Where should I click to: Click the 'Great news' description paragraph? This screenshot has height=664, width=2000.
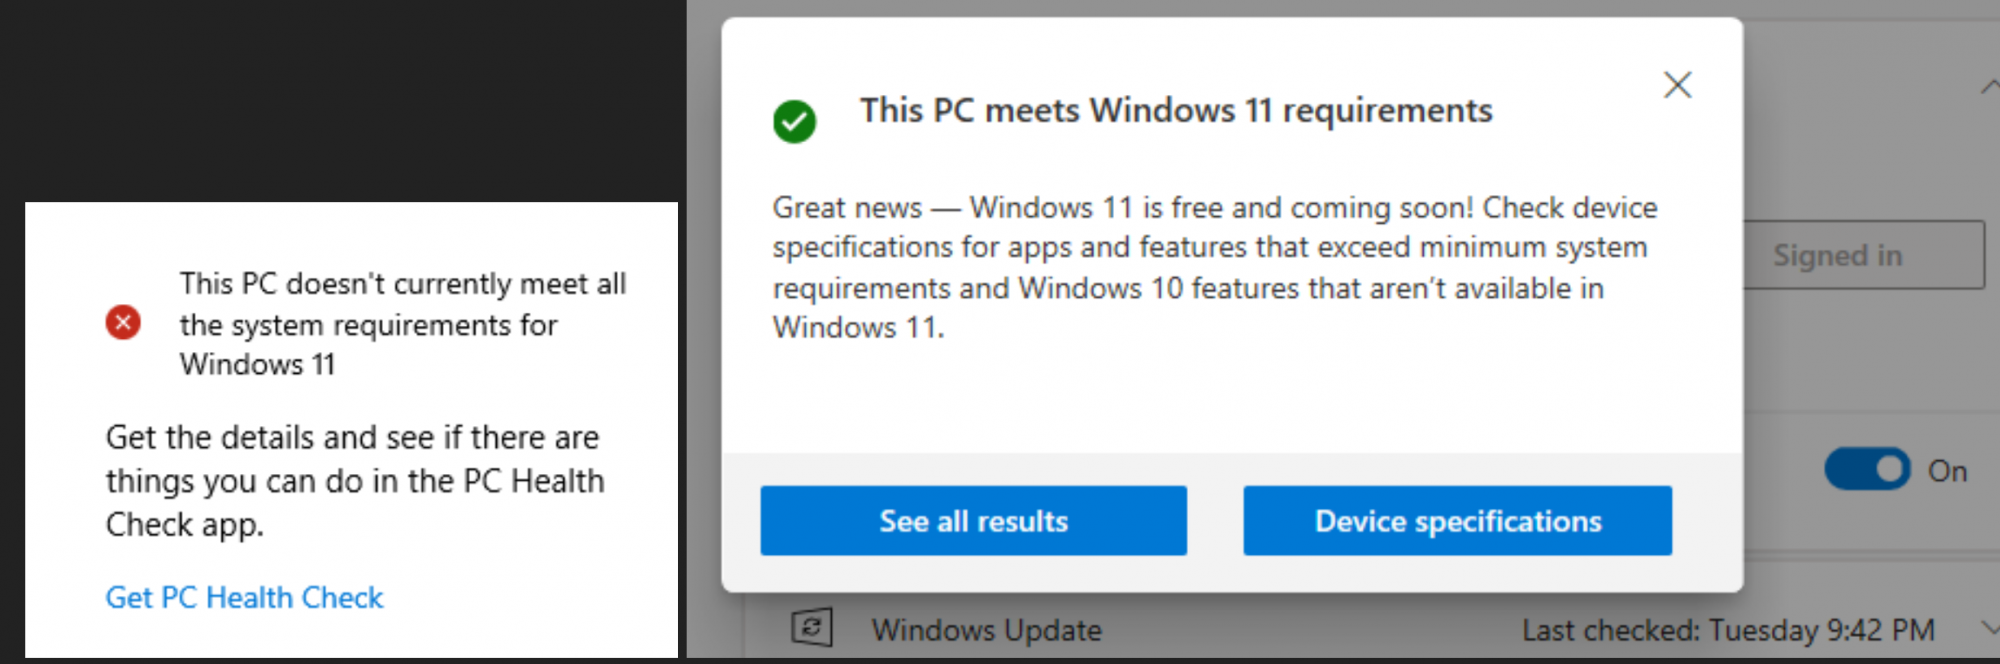(1214, 267)
